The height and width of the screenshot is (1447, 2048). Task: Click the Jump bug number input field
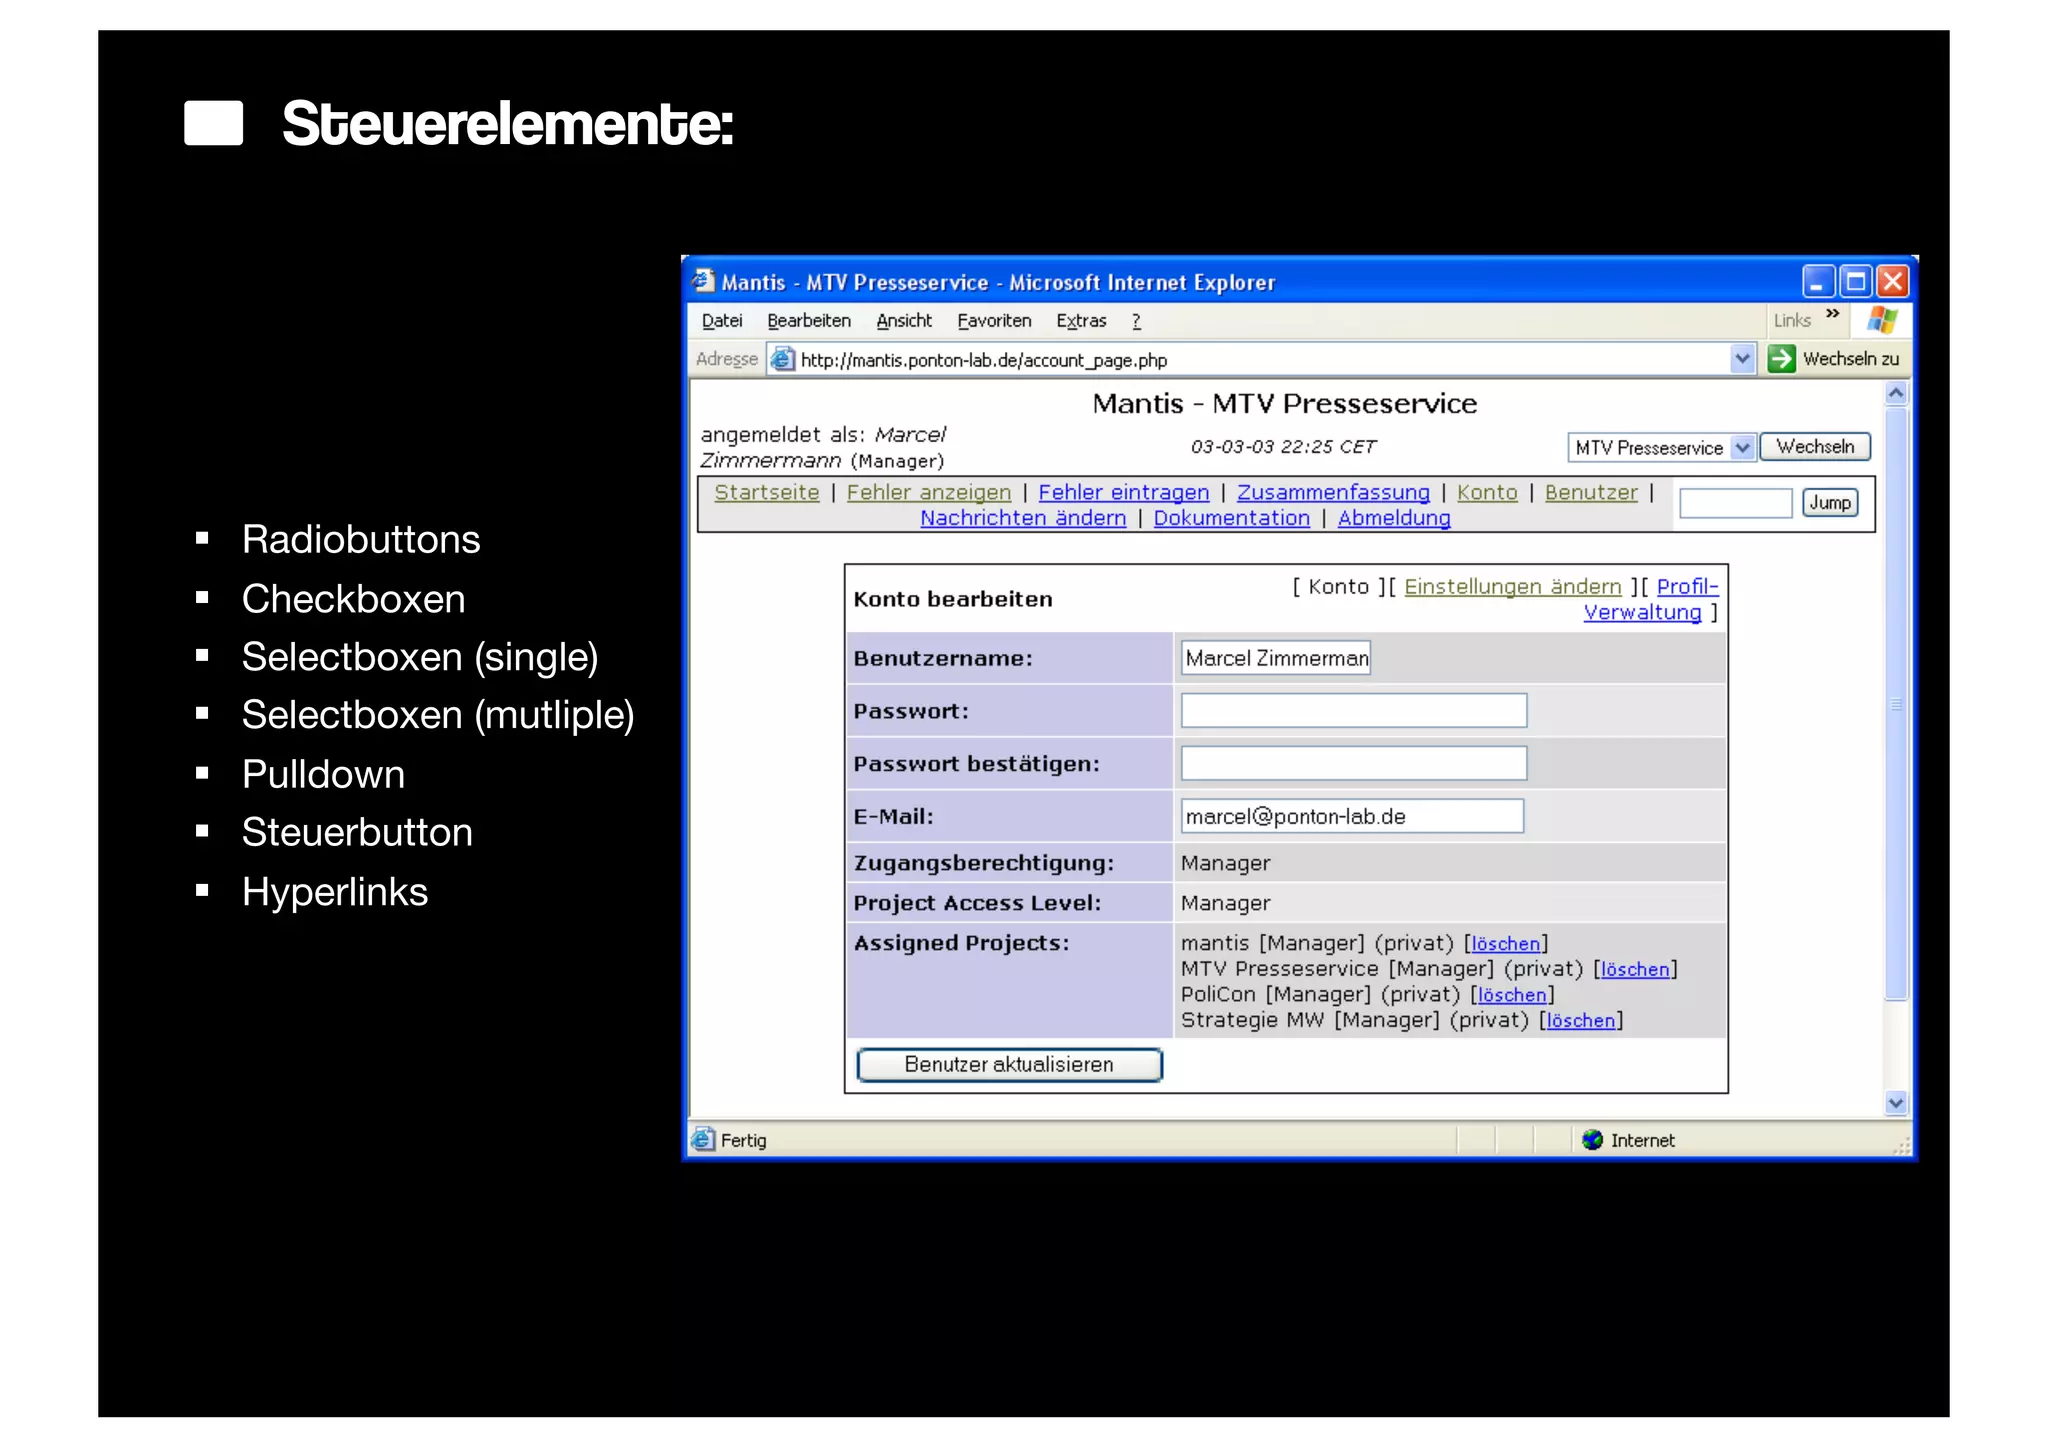(x=1736, y=503)
